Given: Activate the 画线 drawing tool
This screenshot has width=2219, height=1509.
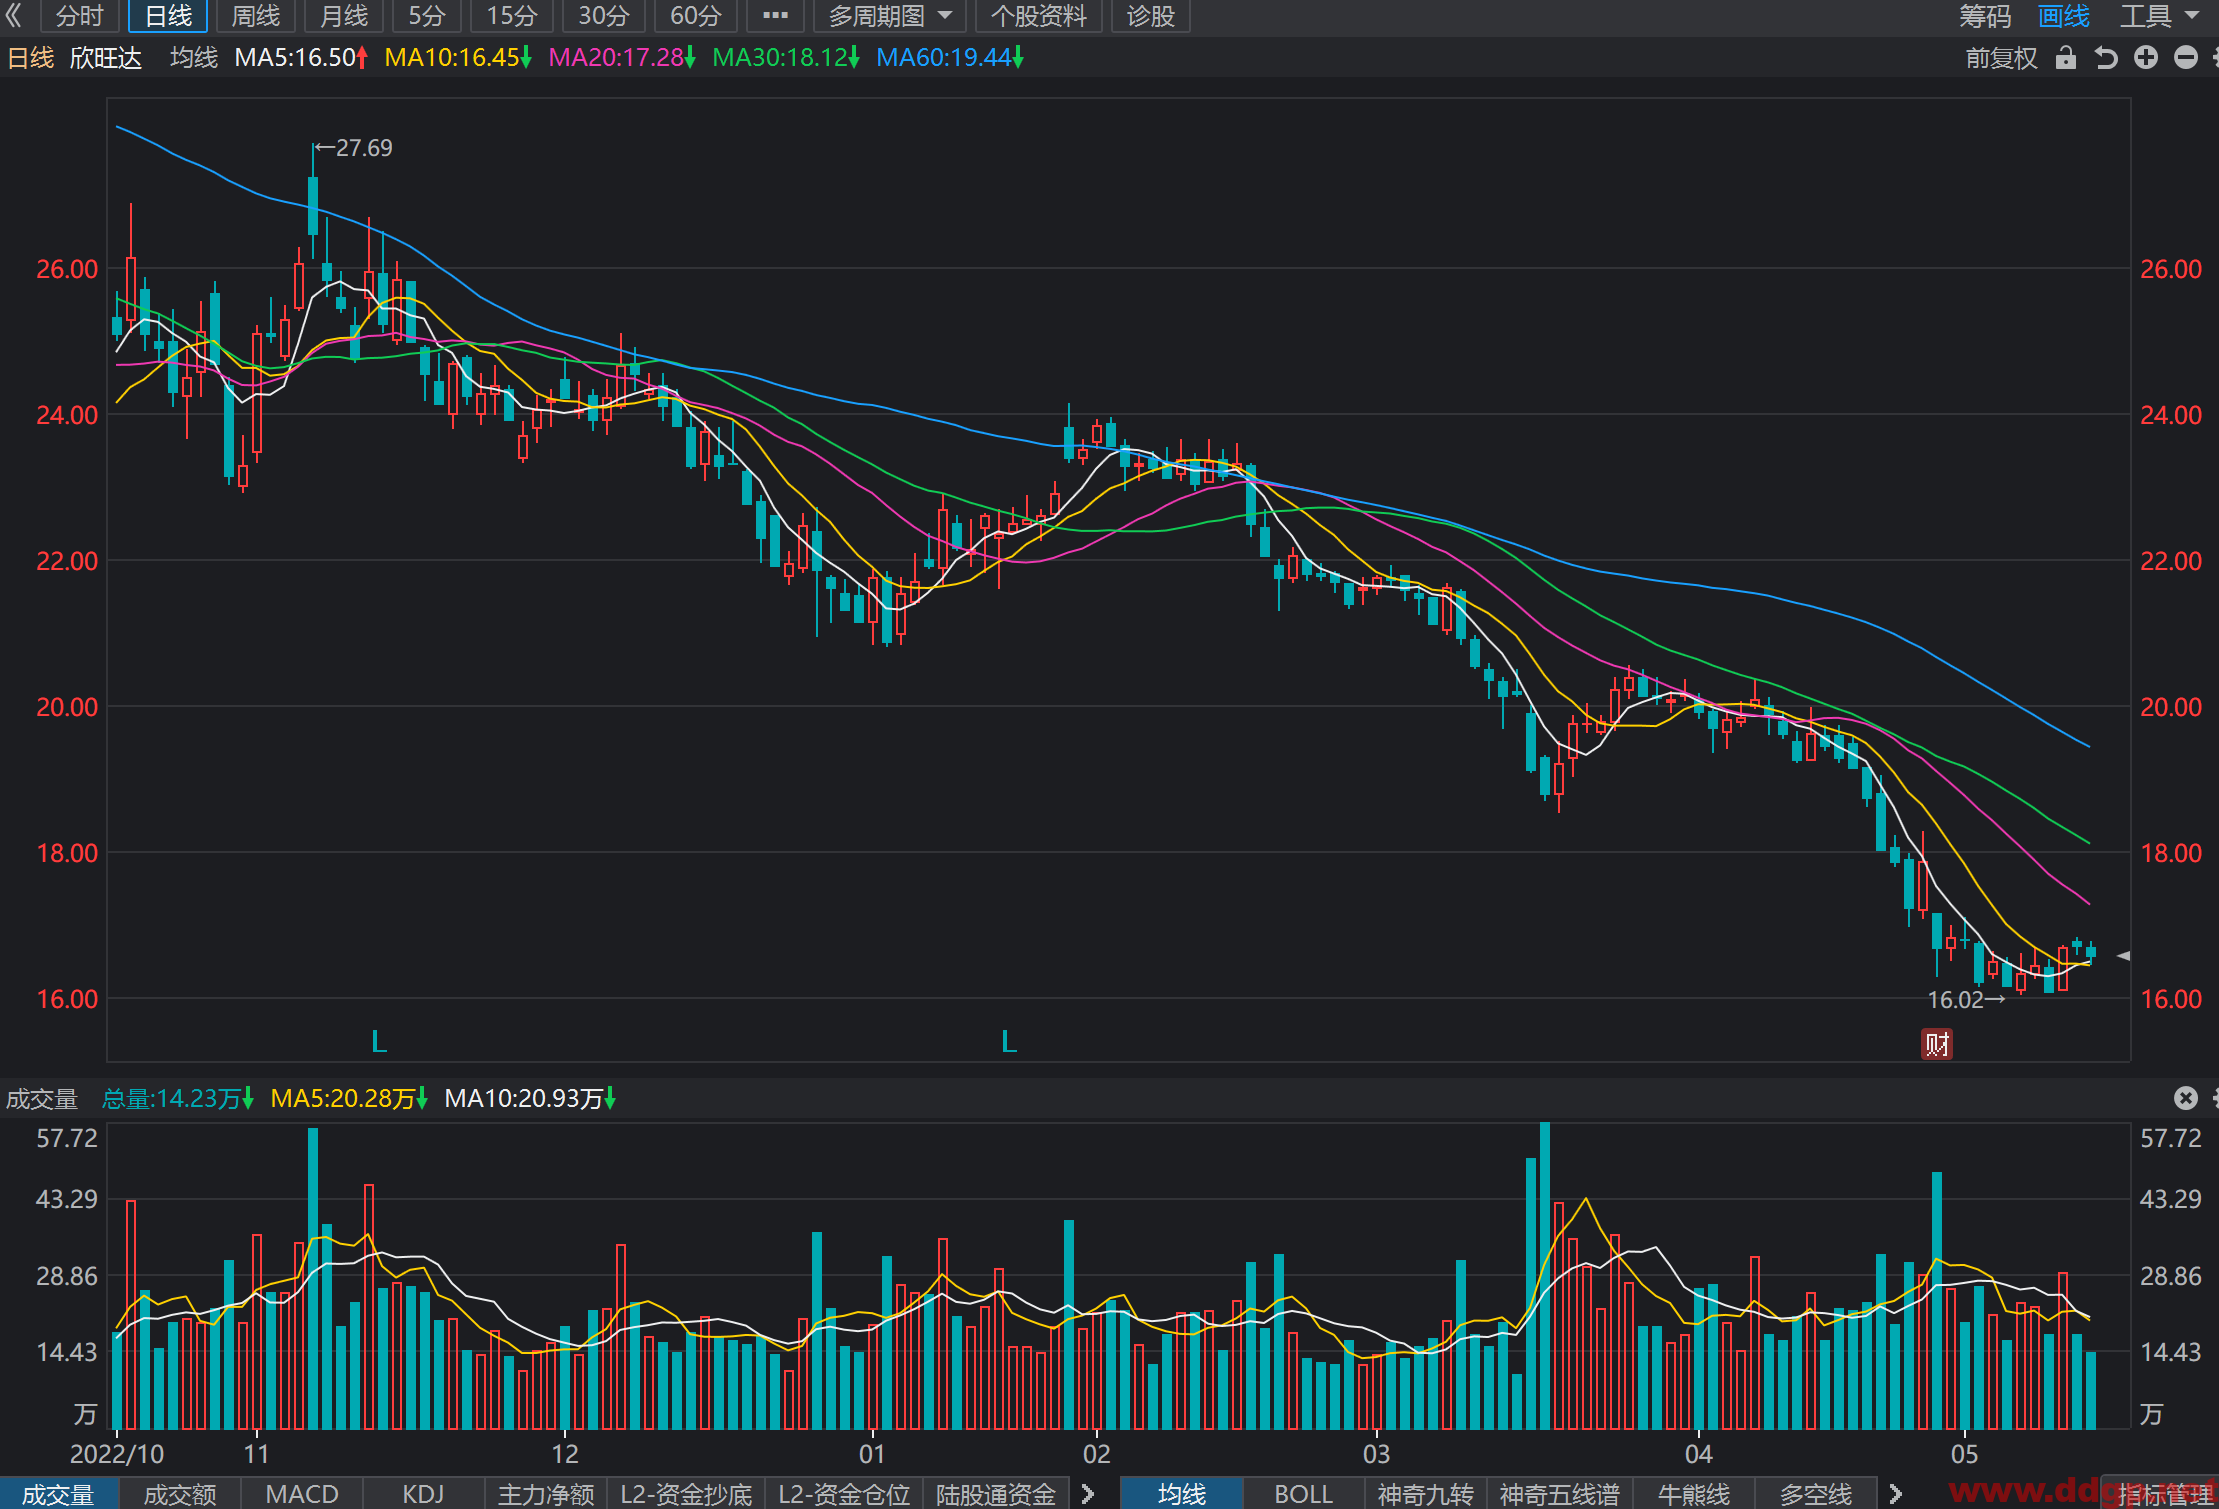Looking at the screenshot, I should [2064, 16].
